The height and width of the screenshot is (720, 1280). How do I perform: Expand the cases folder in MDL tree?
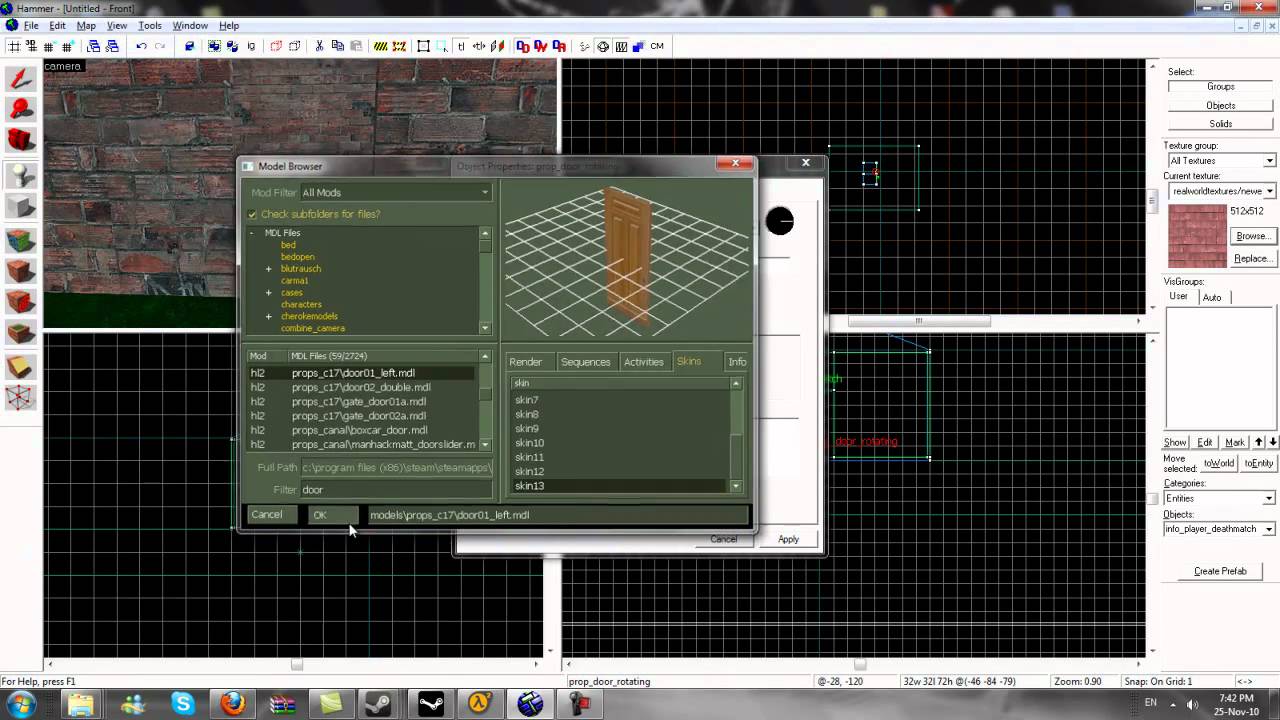[x=268, y=293]
